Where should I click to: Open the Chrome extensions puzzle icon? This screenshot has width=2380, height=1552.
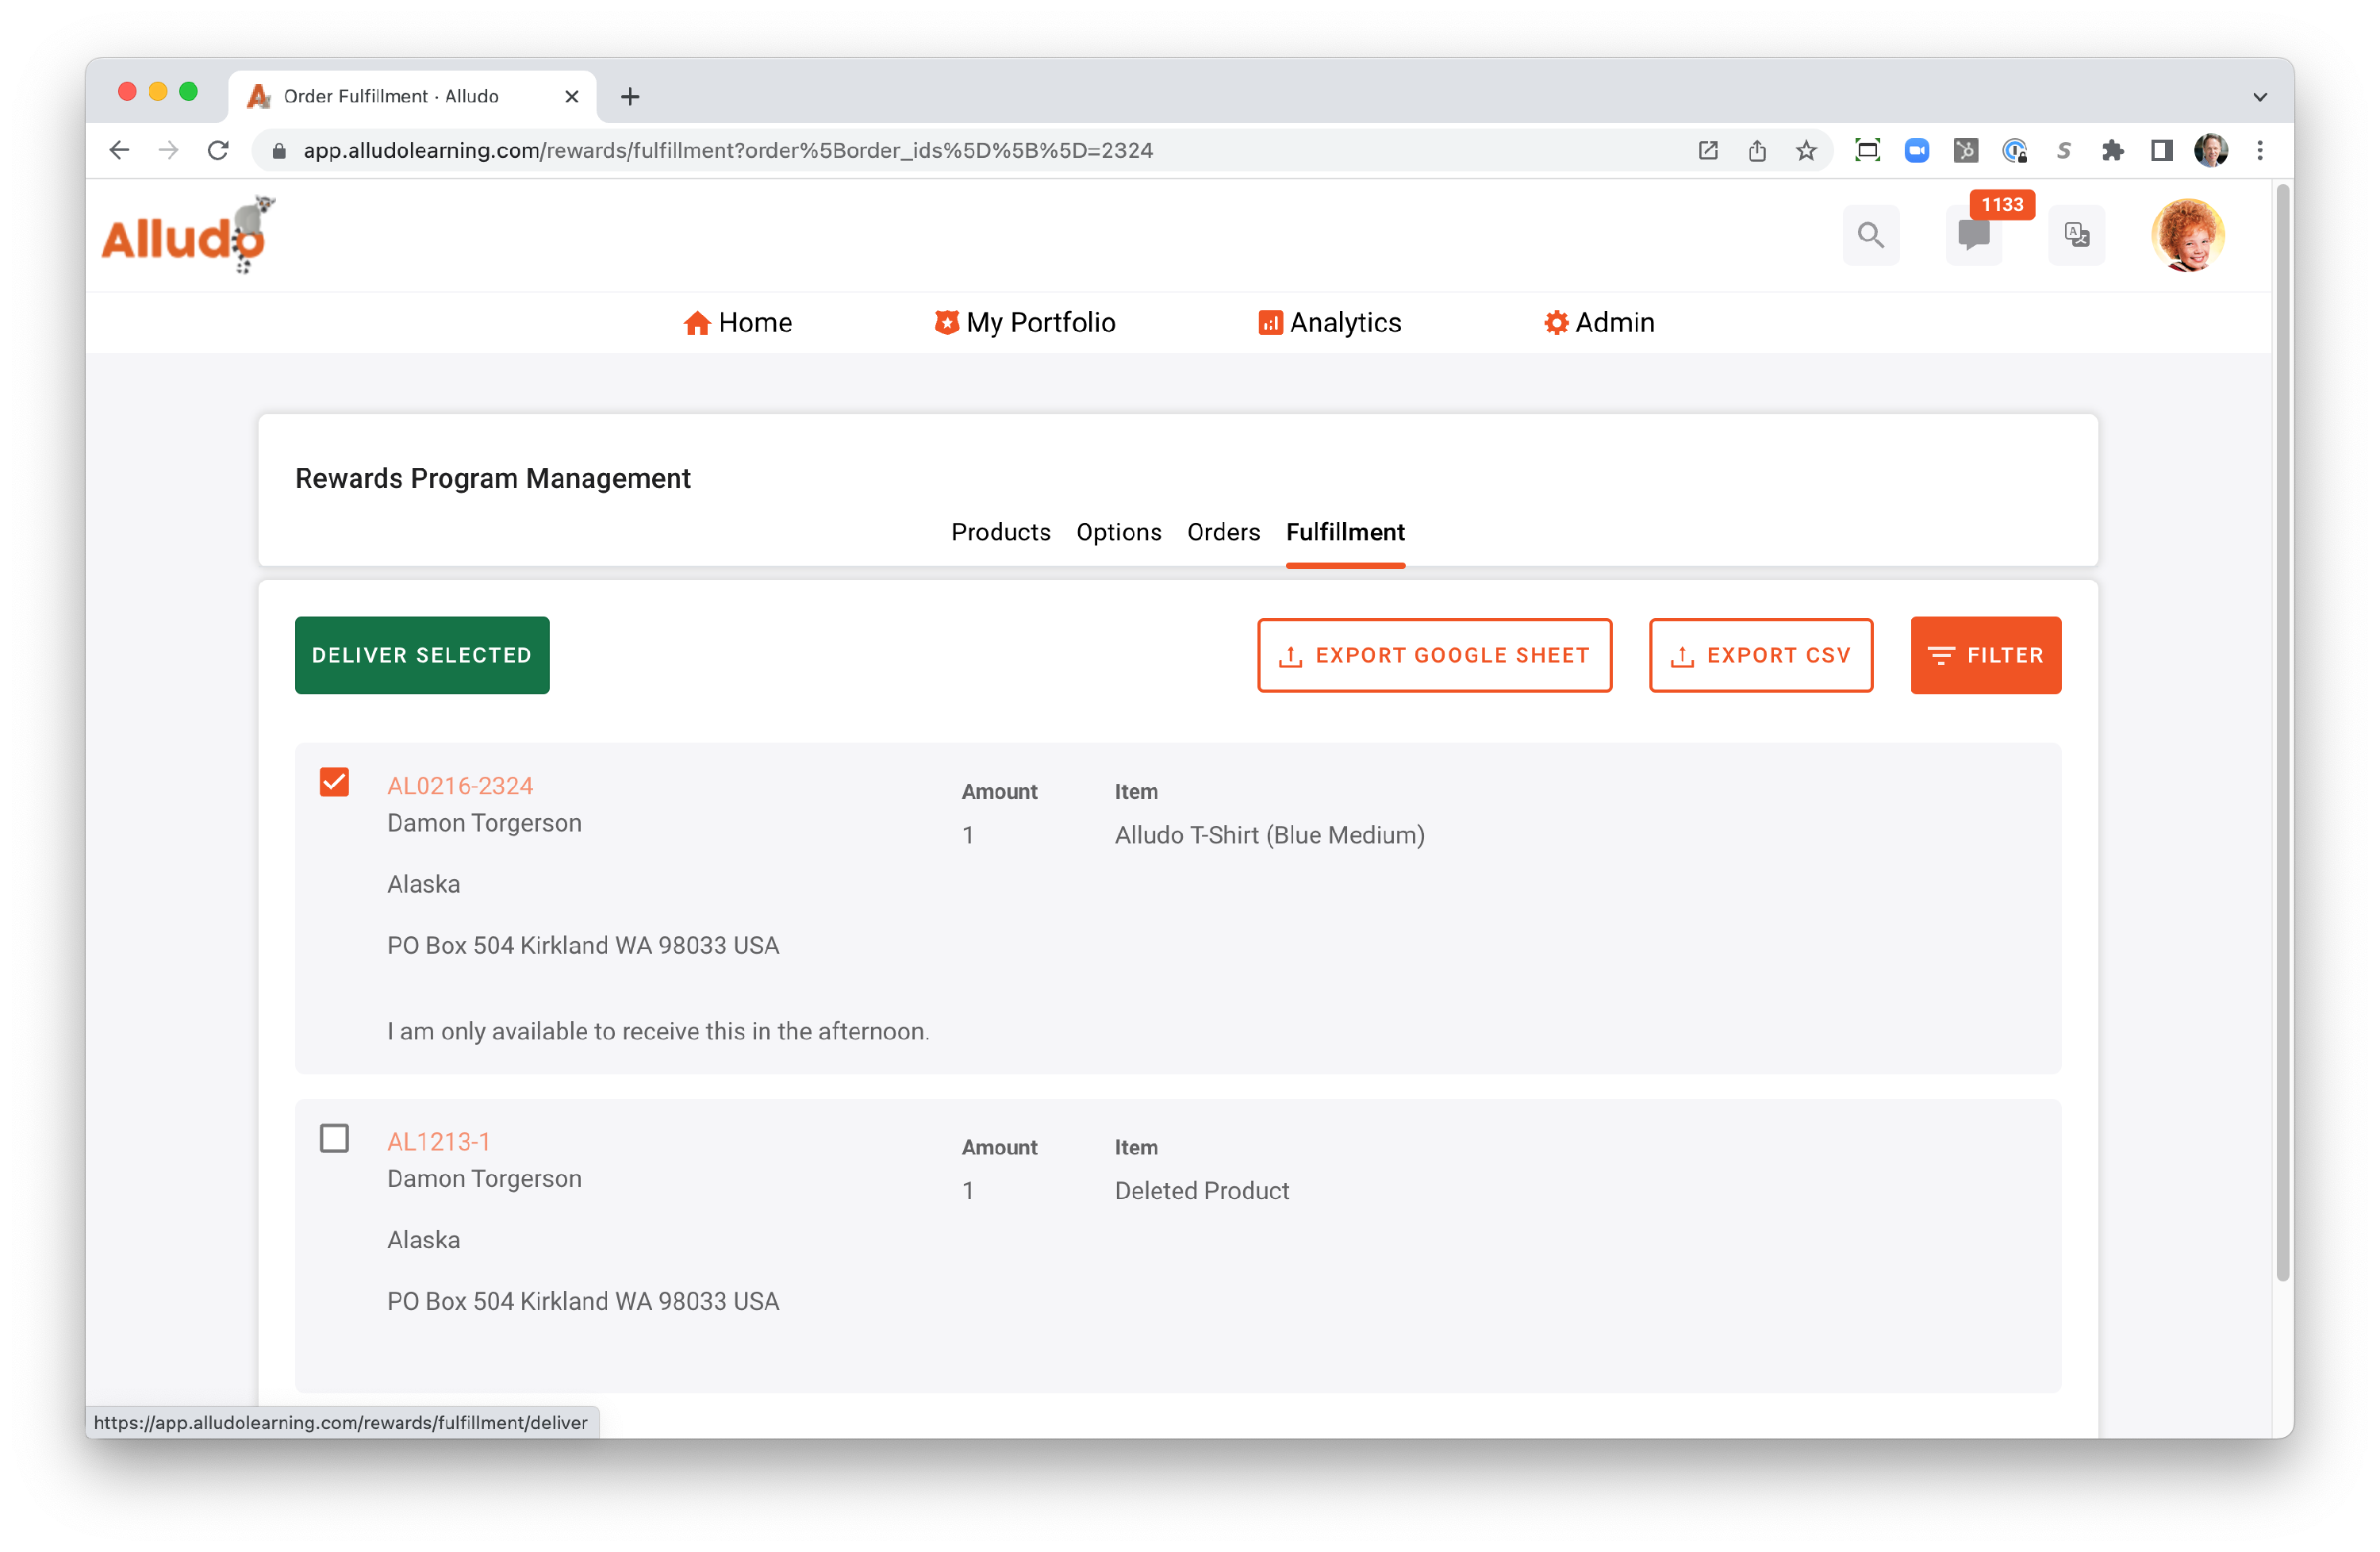point(2112,150)
